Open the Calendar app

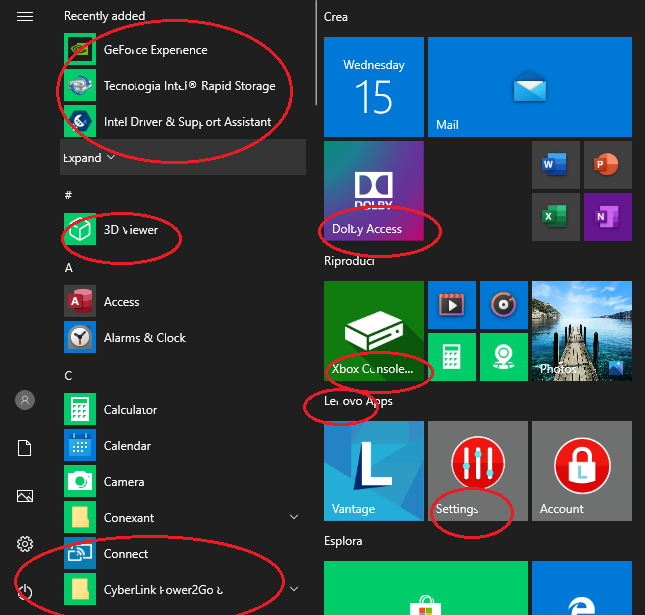183,446
